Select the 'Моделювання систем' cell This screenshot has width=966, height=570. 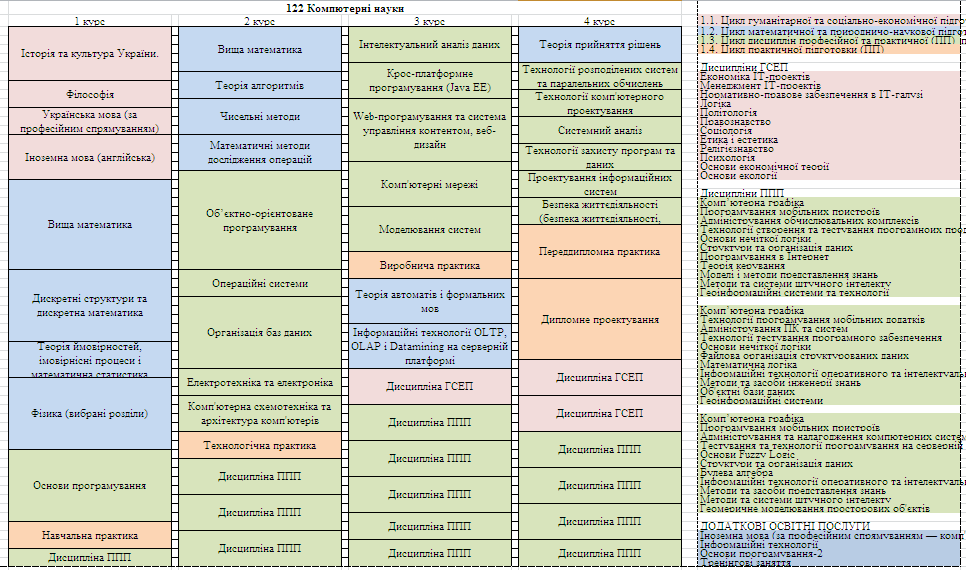pos(429,229)
